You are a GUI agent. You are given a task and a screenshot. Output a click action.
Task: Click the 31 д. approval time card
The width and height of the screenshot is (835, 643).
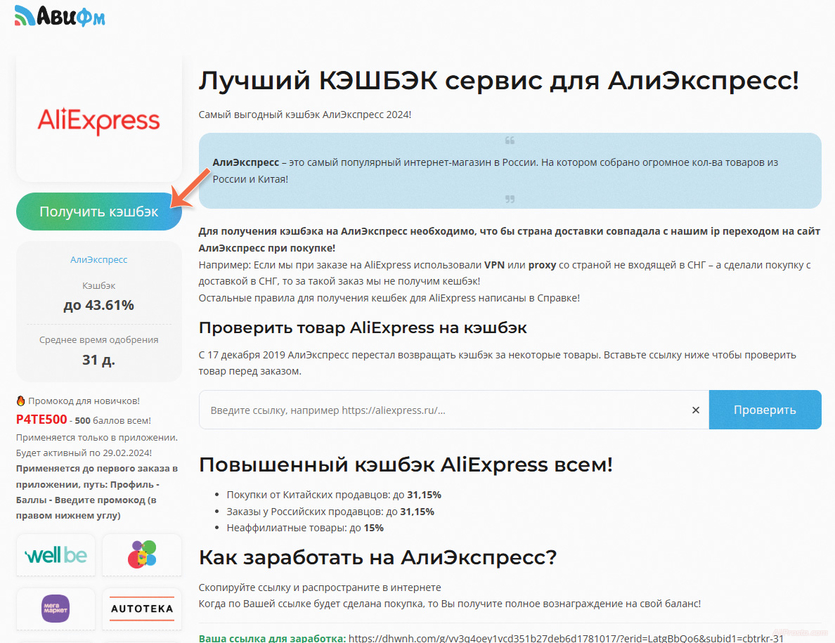(x=98, y=360)
